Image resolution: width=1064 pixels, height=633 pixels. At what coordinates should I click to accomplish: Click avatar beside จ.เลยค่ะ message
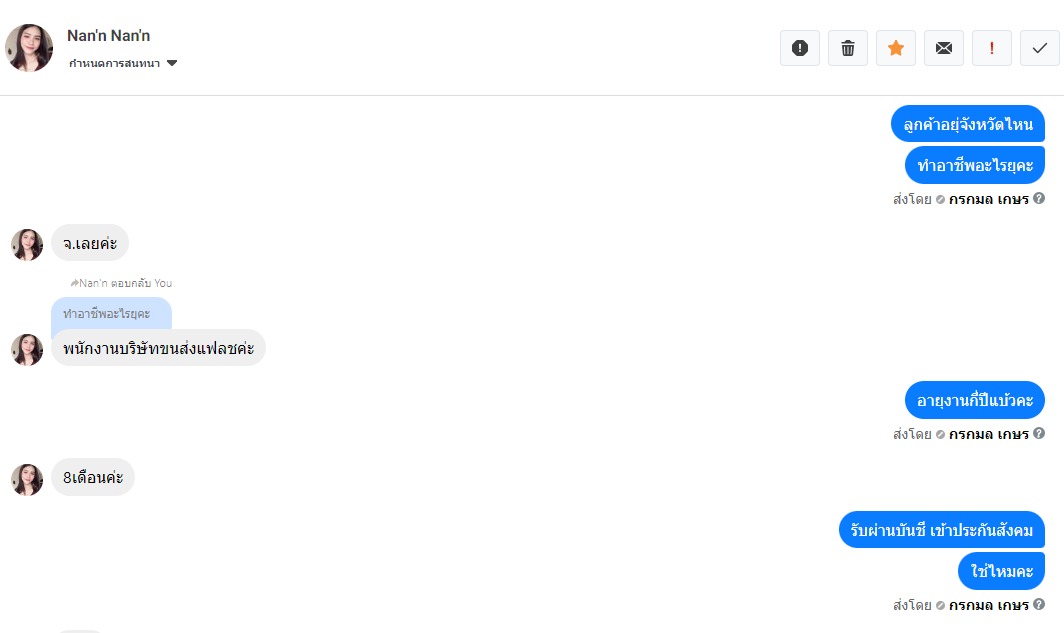tap(27, 244)
